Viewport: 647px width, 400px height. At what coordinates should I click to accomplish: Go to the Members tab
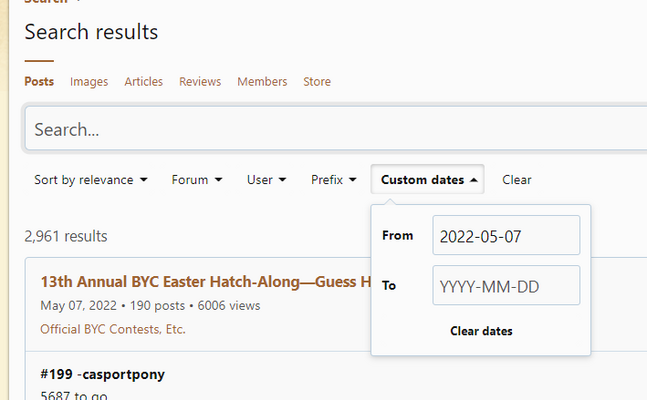click(262, 81)
